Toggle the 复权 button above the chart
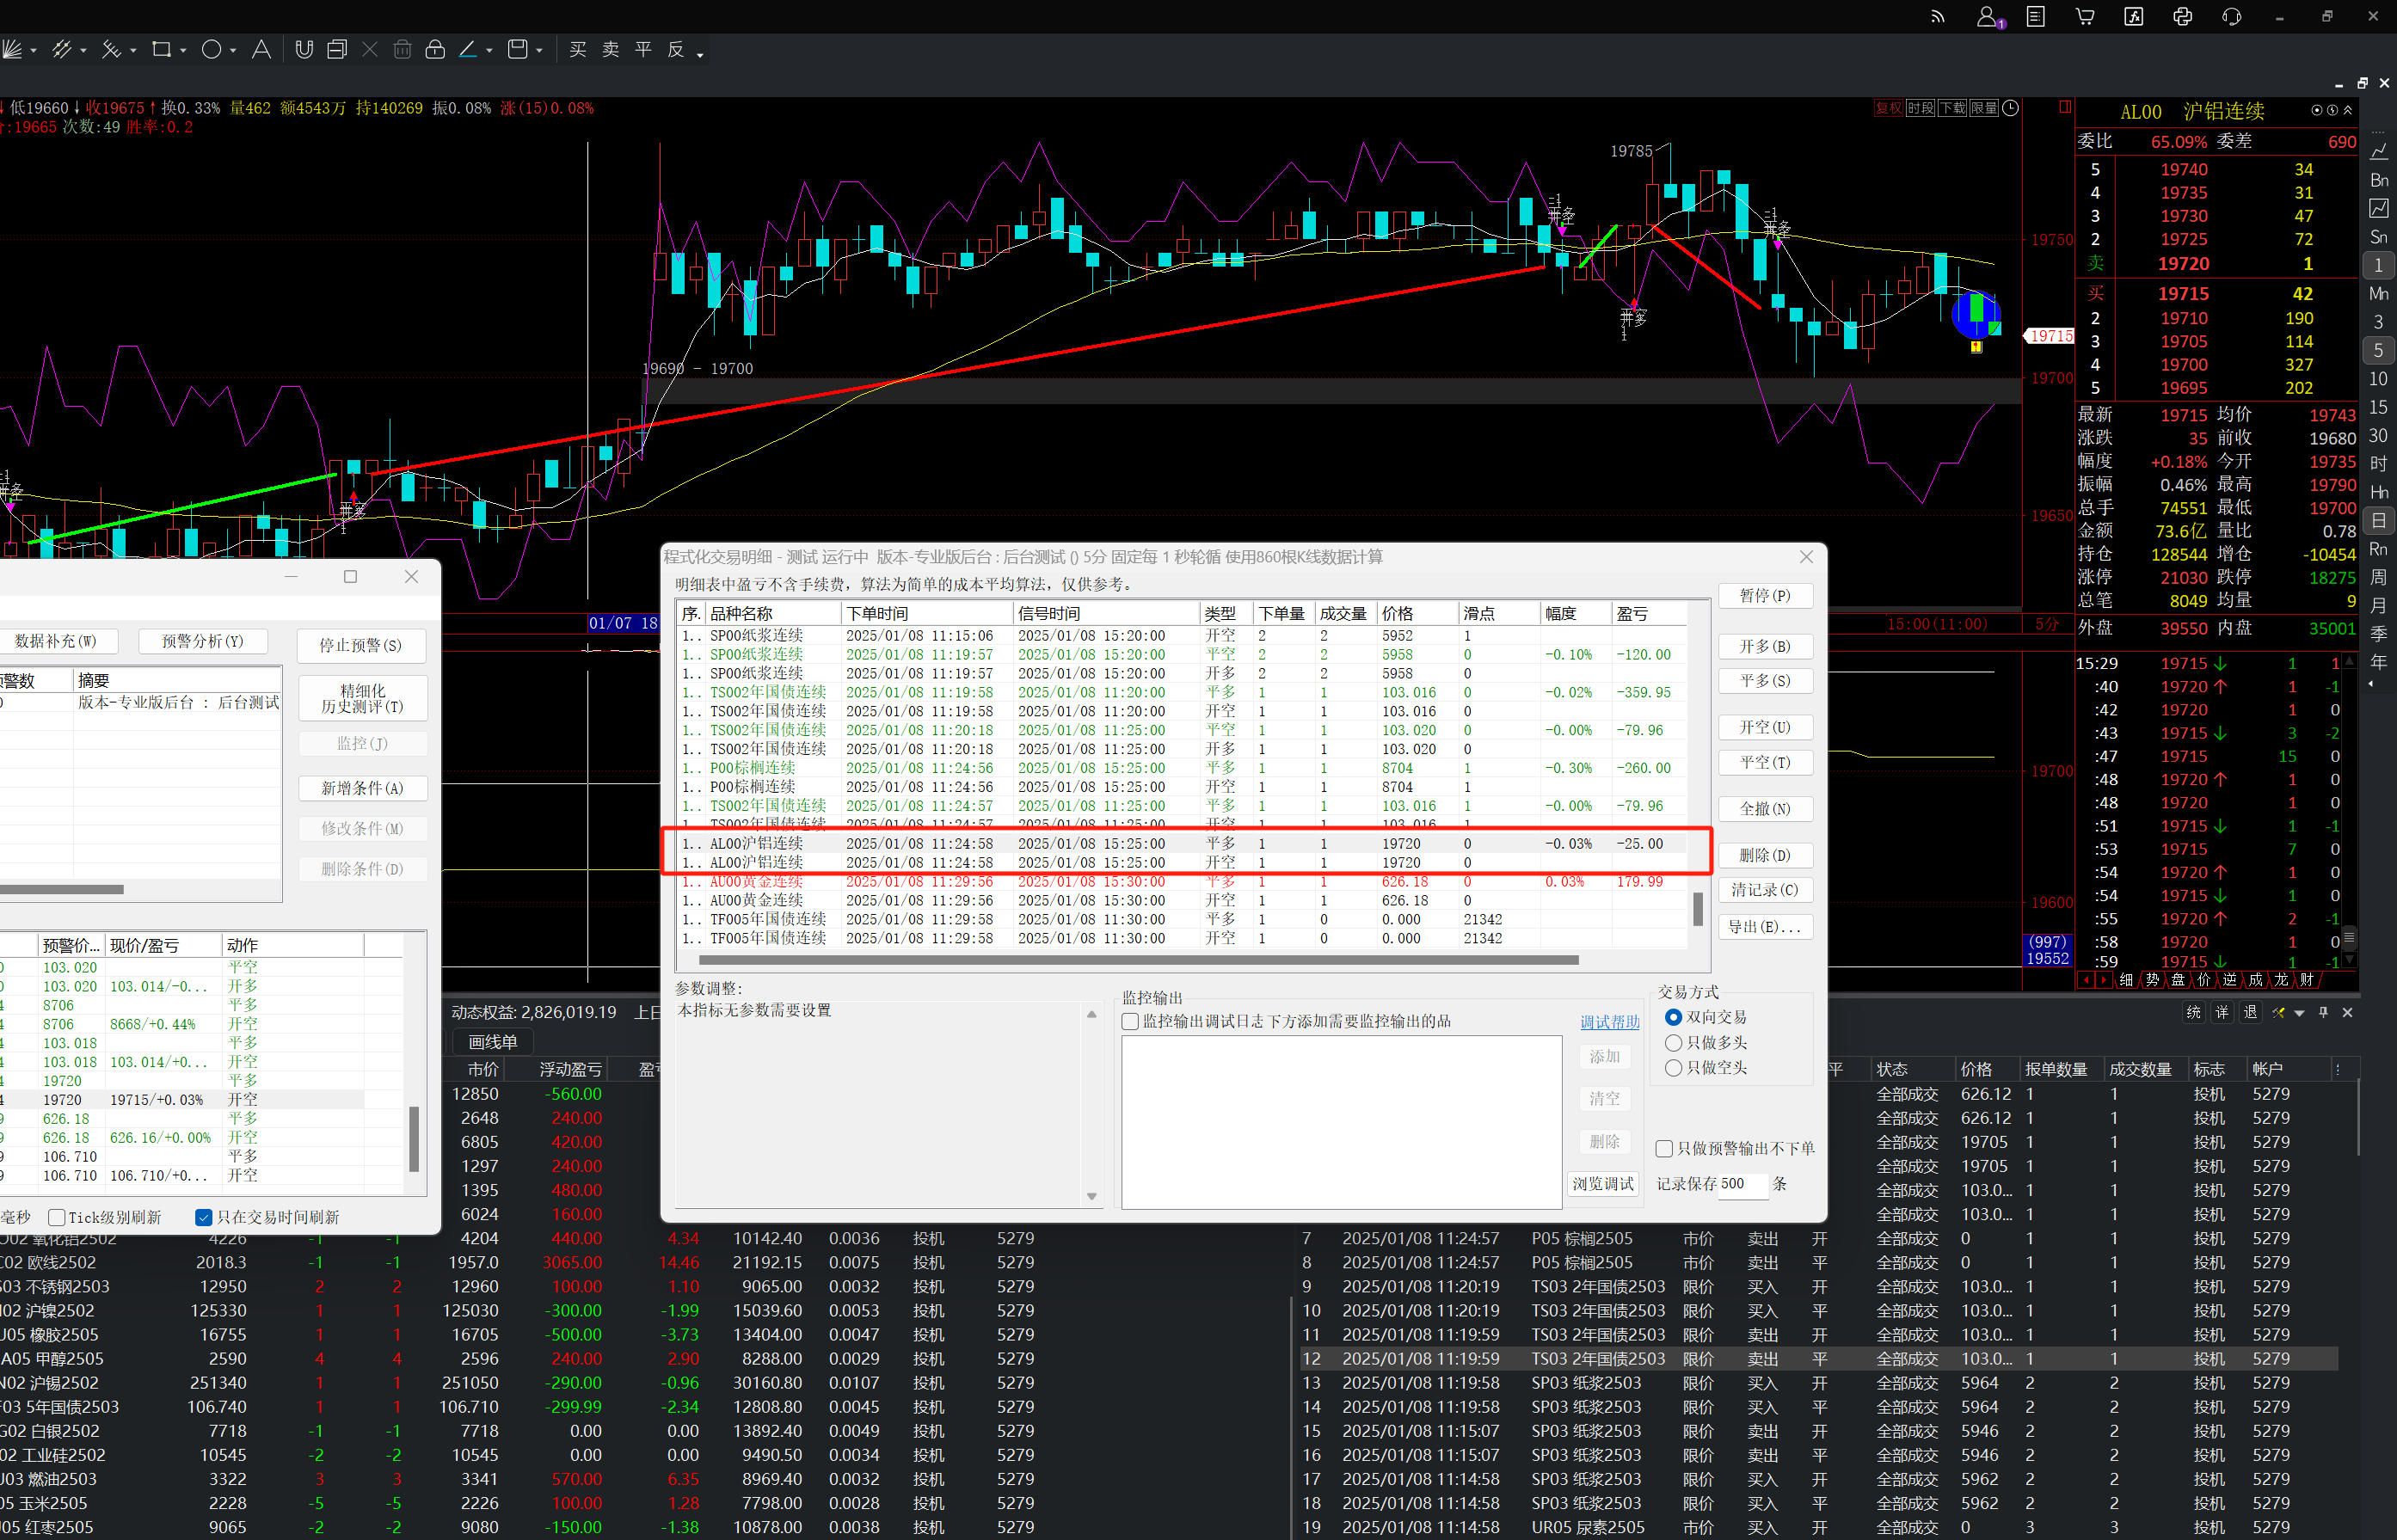2397x1540 pixels. click(x=1888, y=108)
